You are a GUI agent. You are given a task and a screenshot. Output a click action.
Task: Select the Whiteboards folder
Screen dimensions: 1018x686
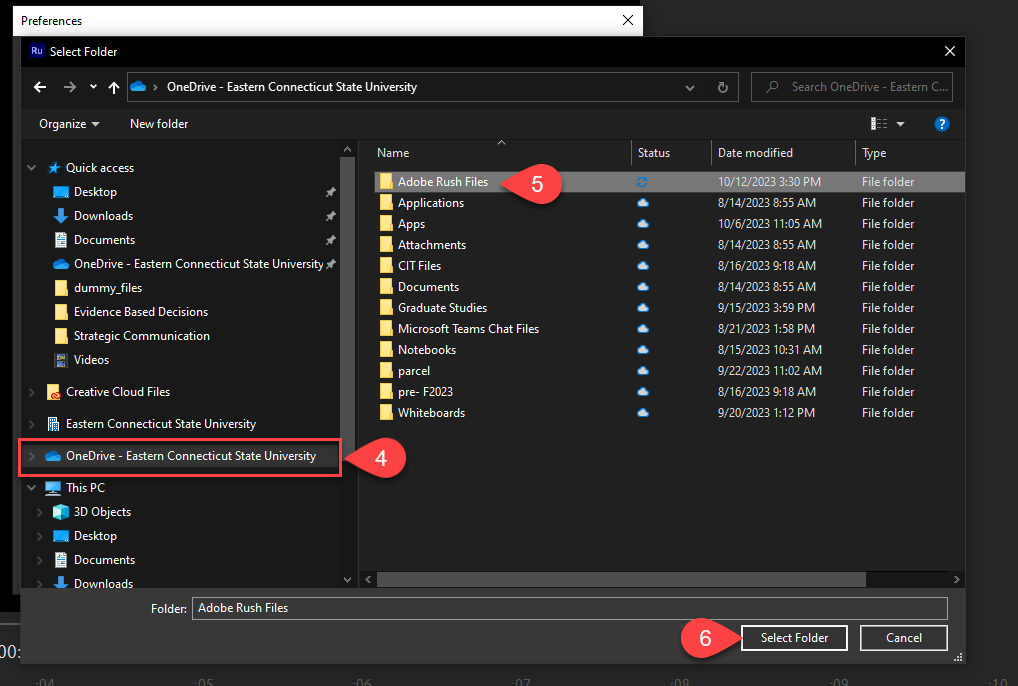click(x=431, y=413)
